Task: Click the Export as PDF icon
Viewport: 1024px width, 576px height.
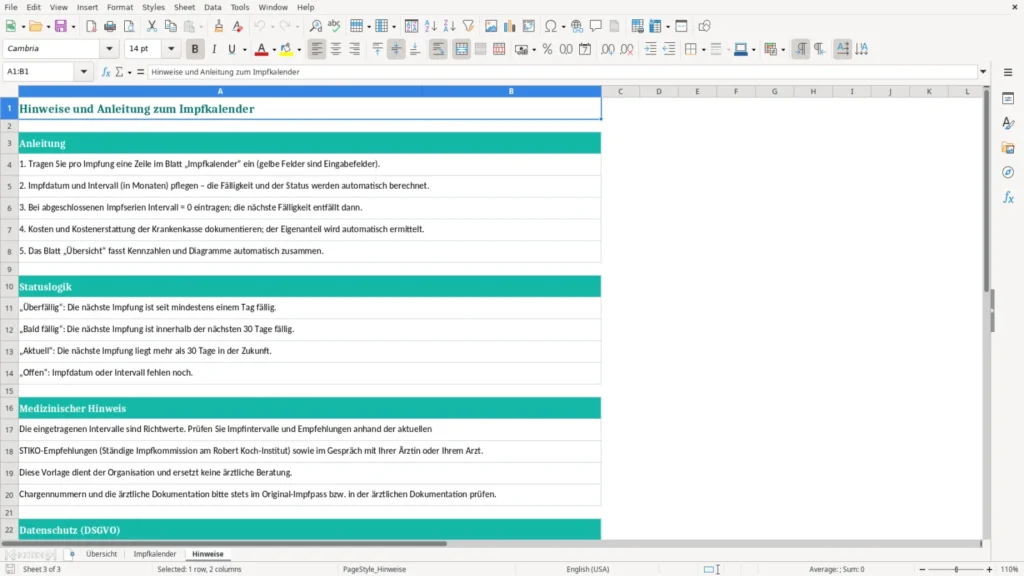Action: 91,26
